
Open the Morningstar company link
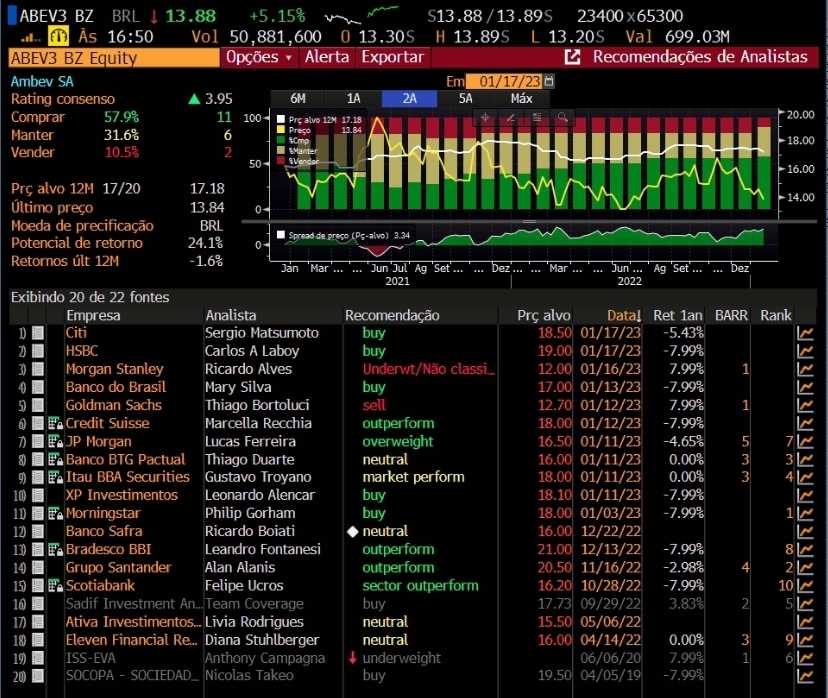(x=103, y=513)
